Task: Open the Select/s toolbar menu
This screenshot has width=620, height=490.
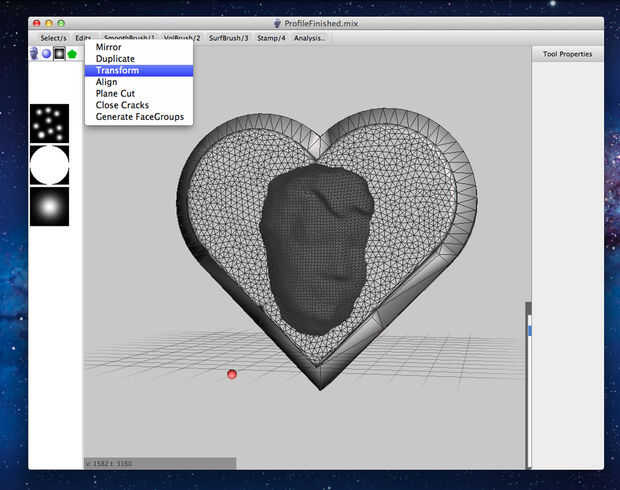Action: (x=54, y=38)
